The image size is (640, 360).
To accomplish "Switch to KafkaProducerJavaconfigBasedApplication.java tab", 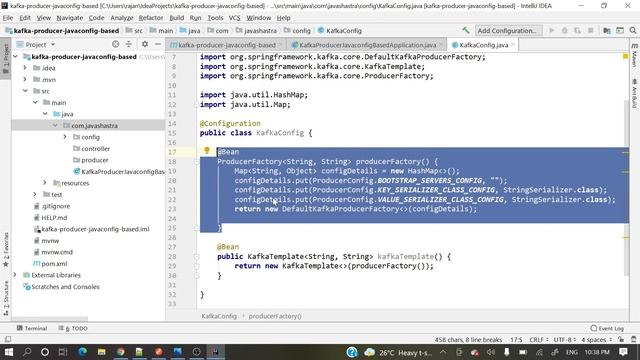I will click(x=367, y=45).
